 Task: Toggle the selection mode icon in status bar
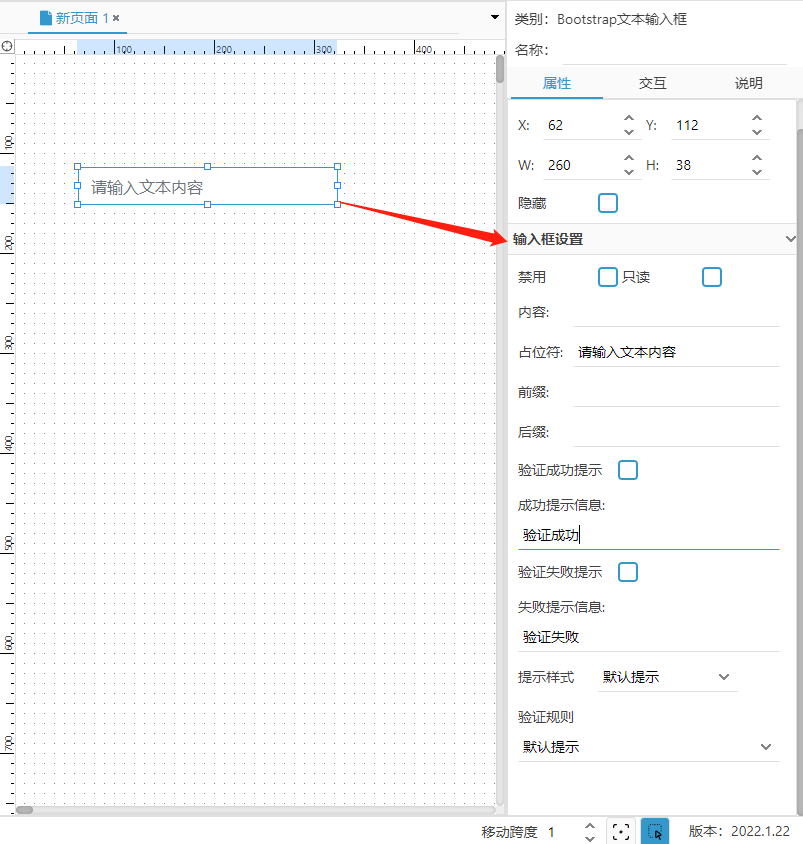click(x=655, y=832)
